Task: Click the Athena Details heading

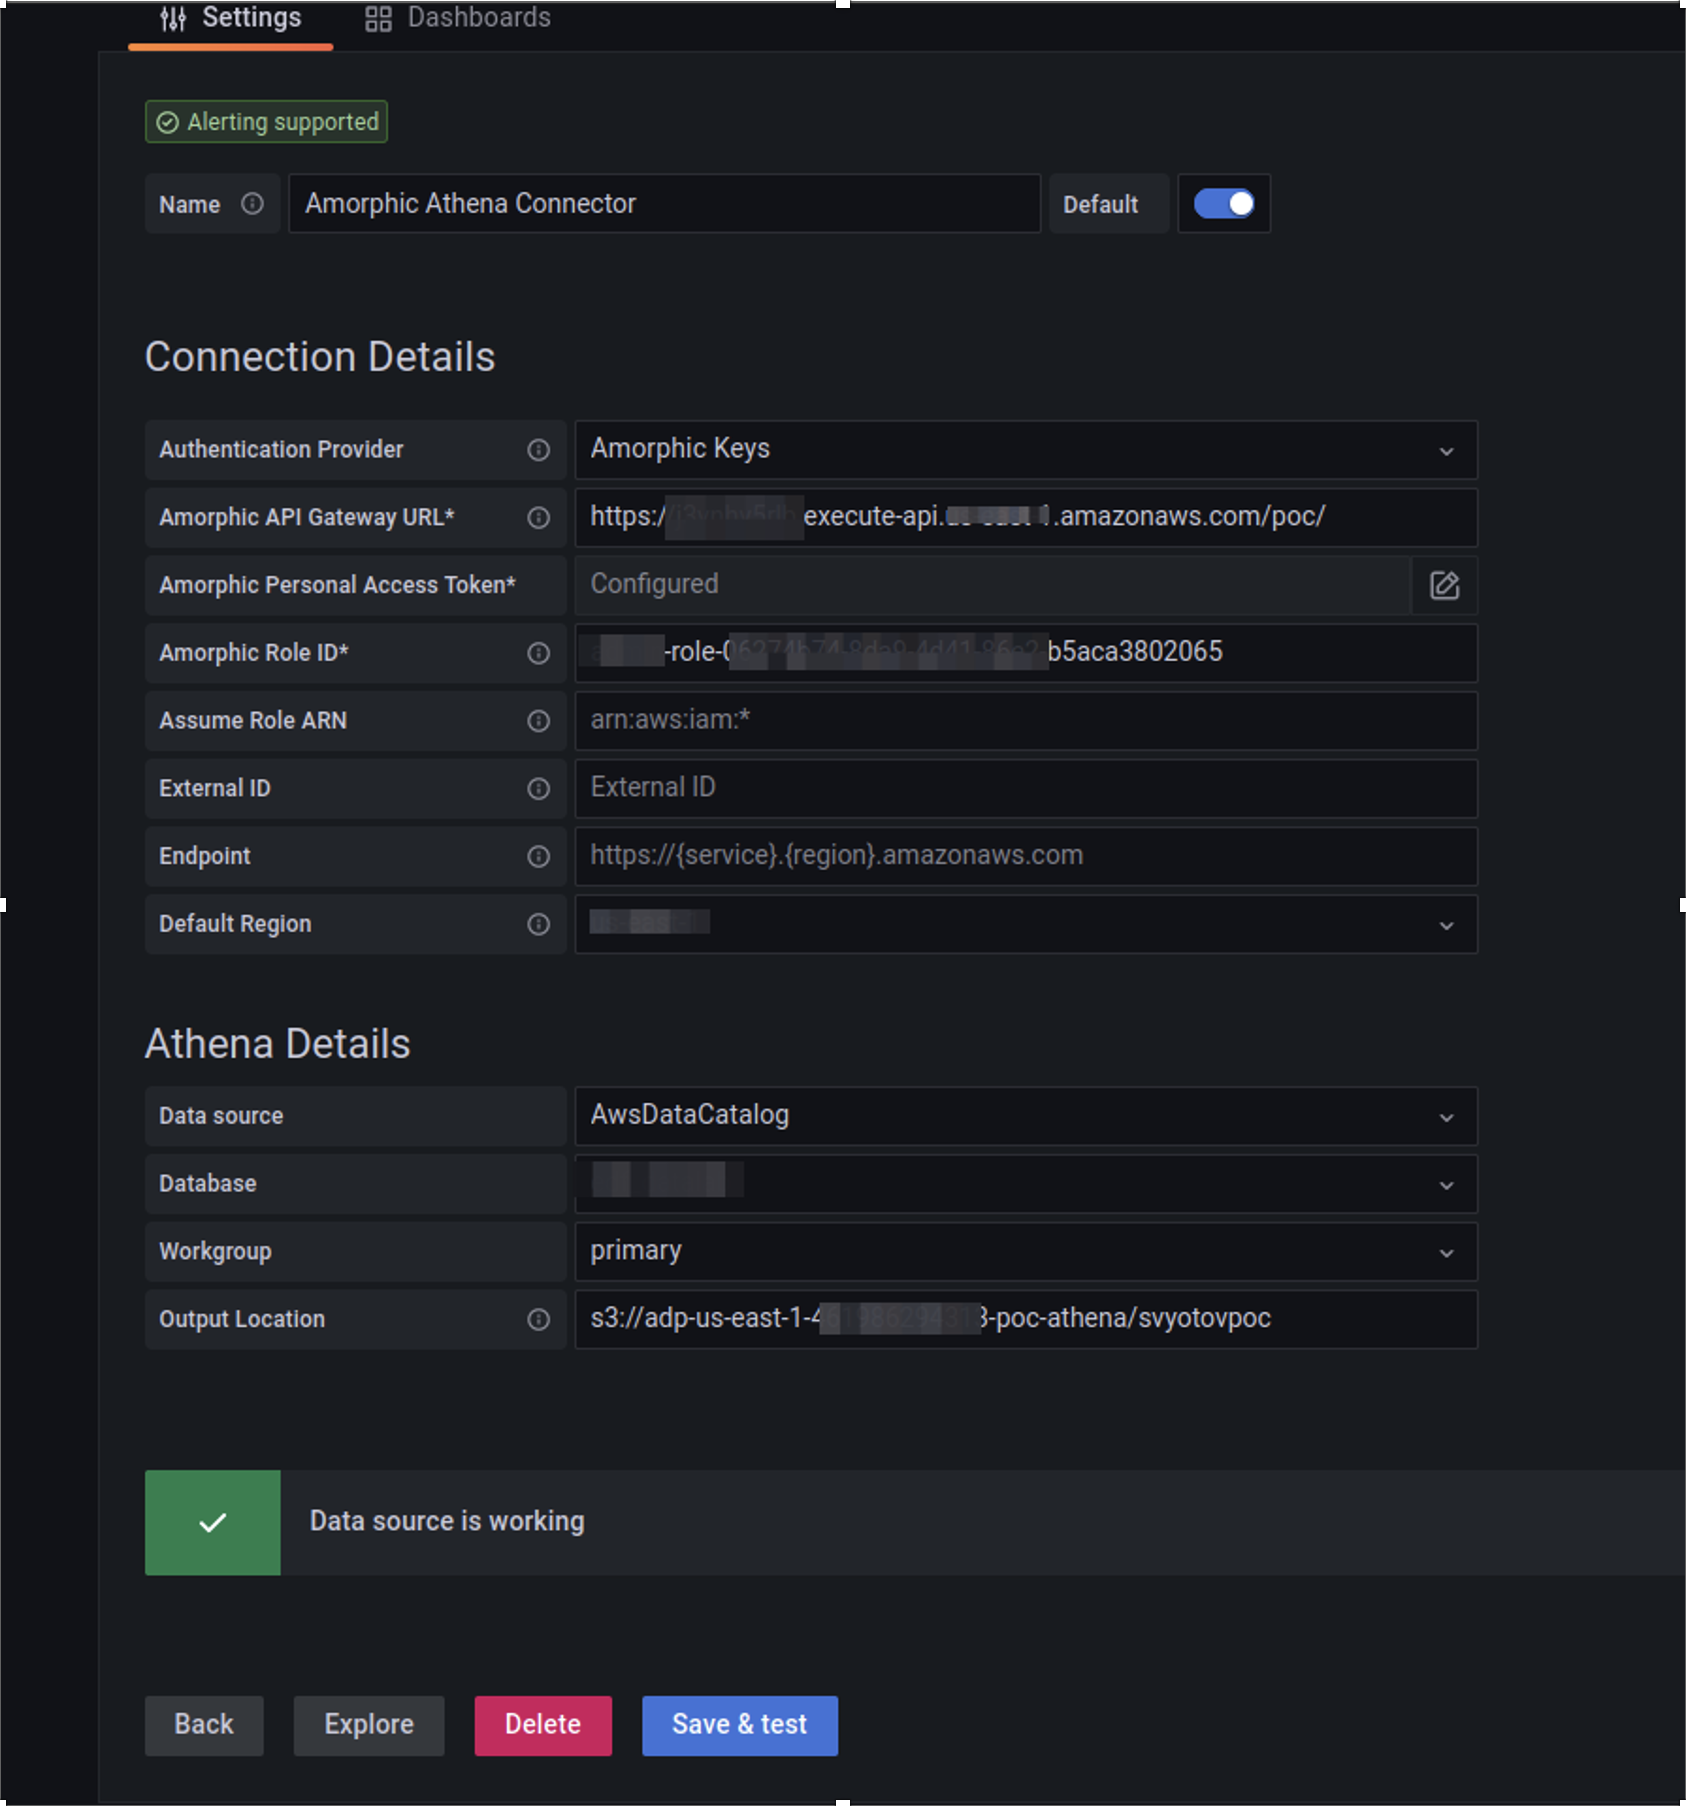Action: tap(278, 1044)
